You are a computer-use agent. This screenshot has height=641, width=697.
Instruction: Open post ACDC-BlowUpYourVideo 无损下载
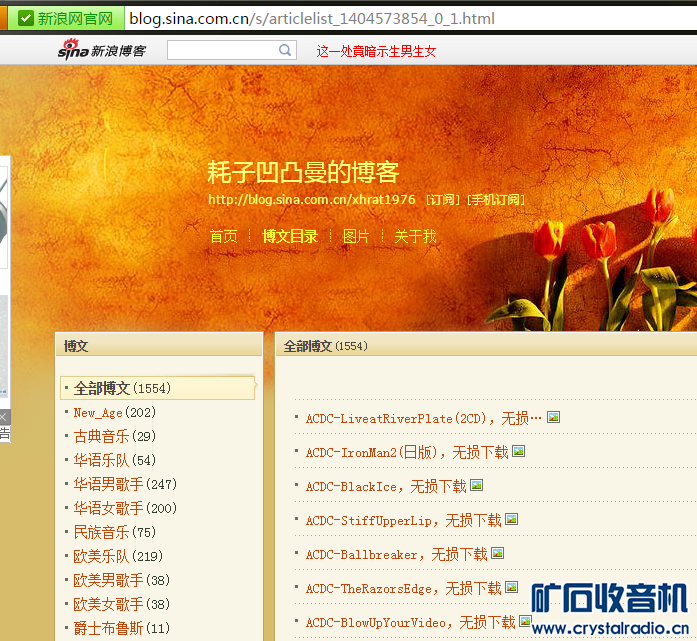point(410,622)
